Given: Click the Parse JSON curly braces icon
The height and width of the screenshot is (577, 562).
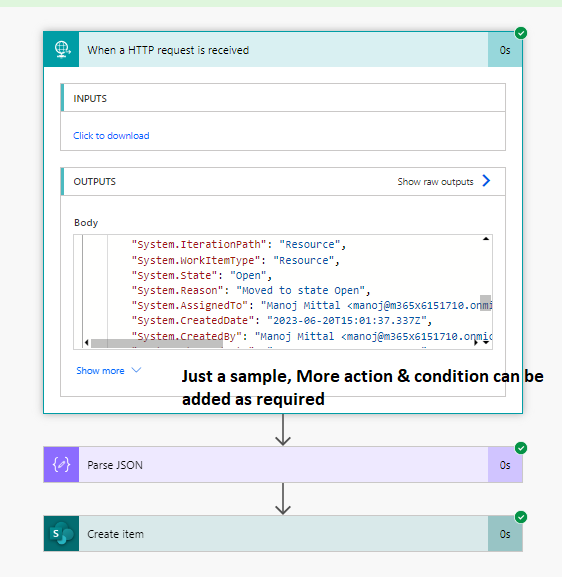Looking at the screenshot, I should [x=61, y=465].
